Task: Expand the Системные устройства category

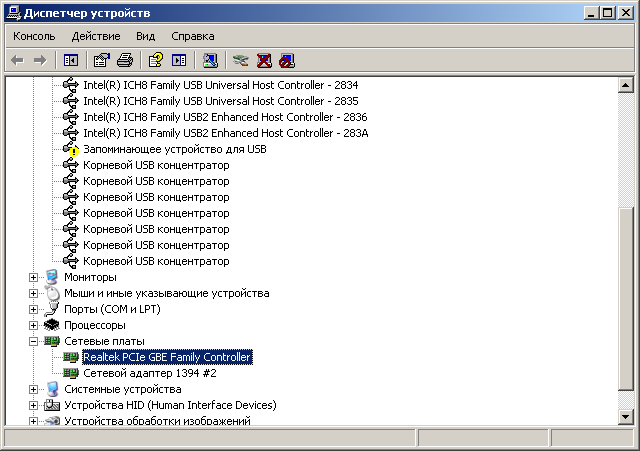Action: 33,390
